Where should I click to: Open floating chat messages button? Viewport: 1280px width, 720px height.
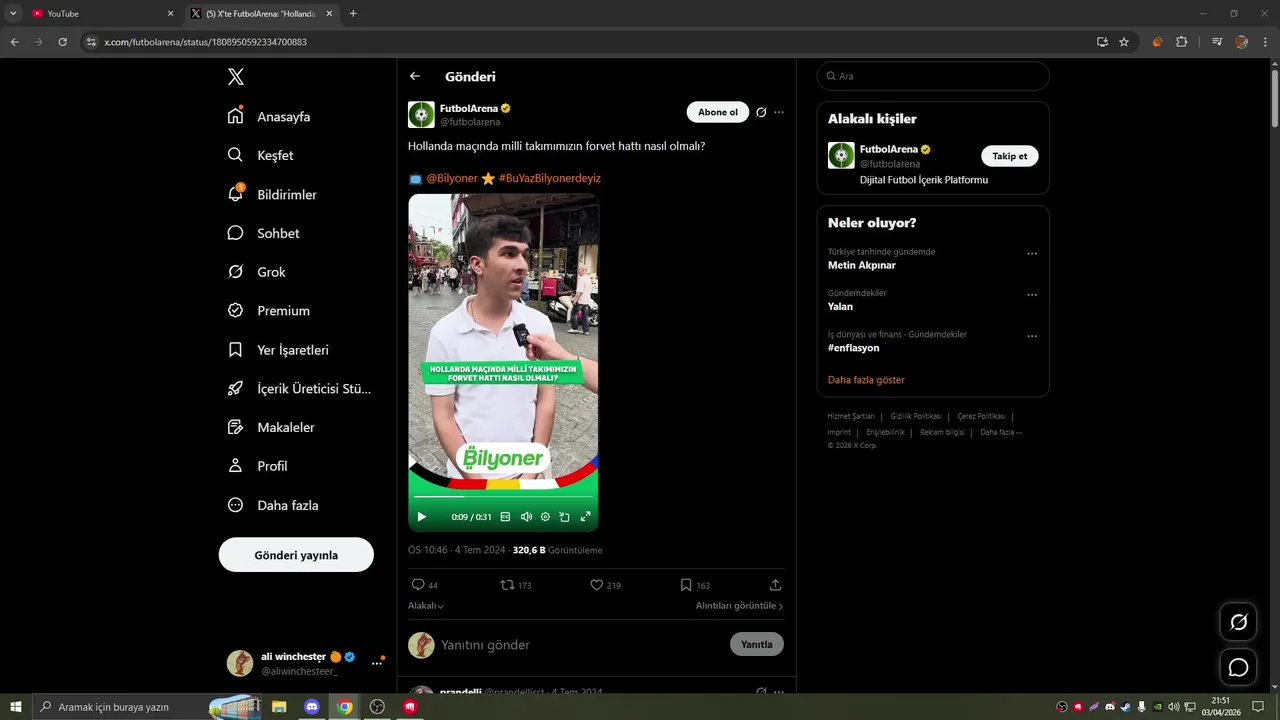pyautogui.click(x=1238, y=667)
